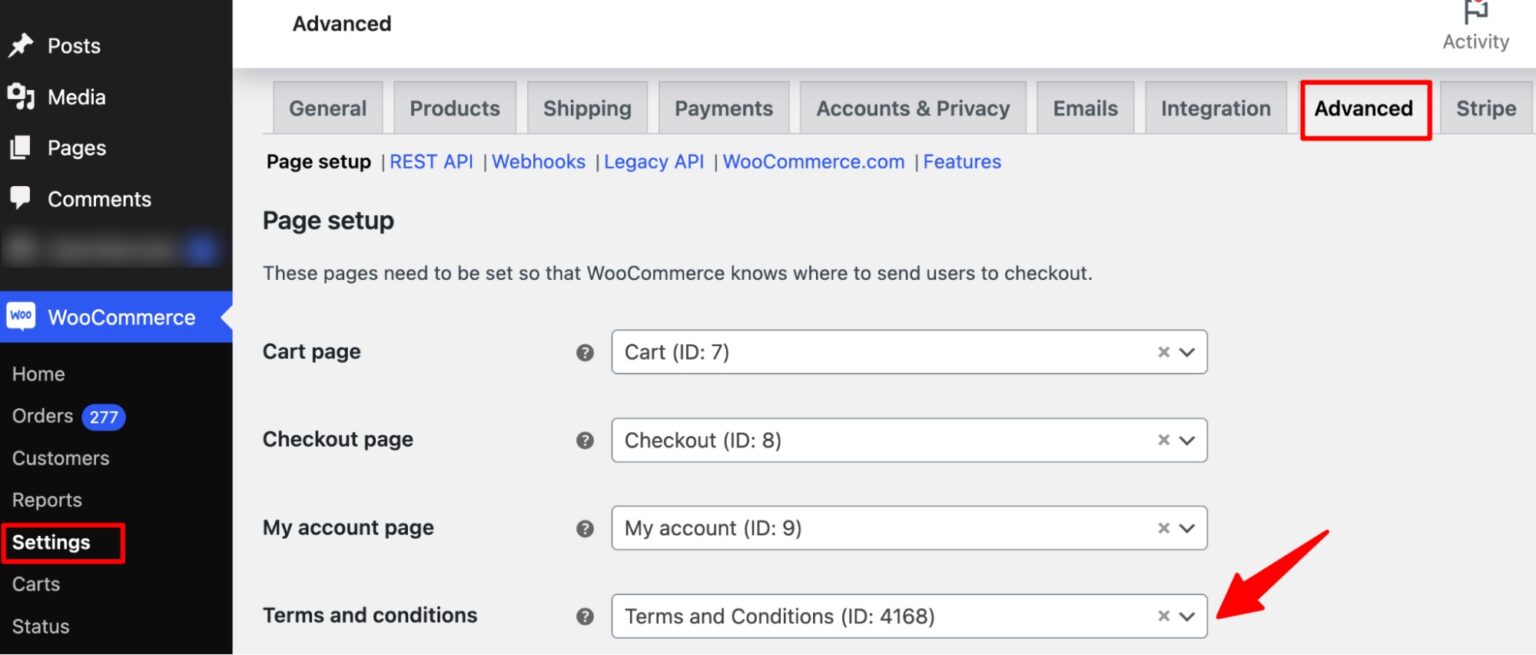Clear the Cart page selection with the × icon
This screenshot has width=1536, height=655.
[x=1163, y=352]
